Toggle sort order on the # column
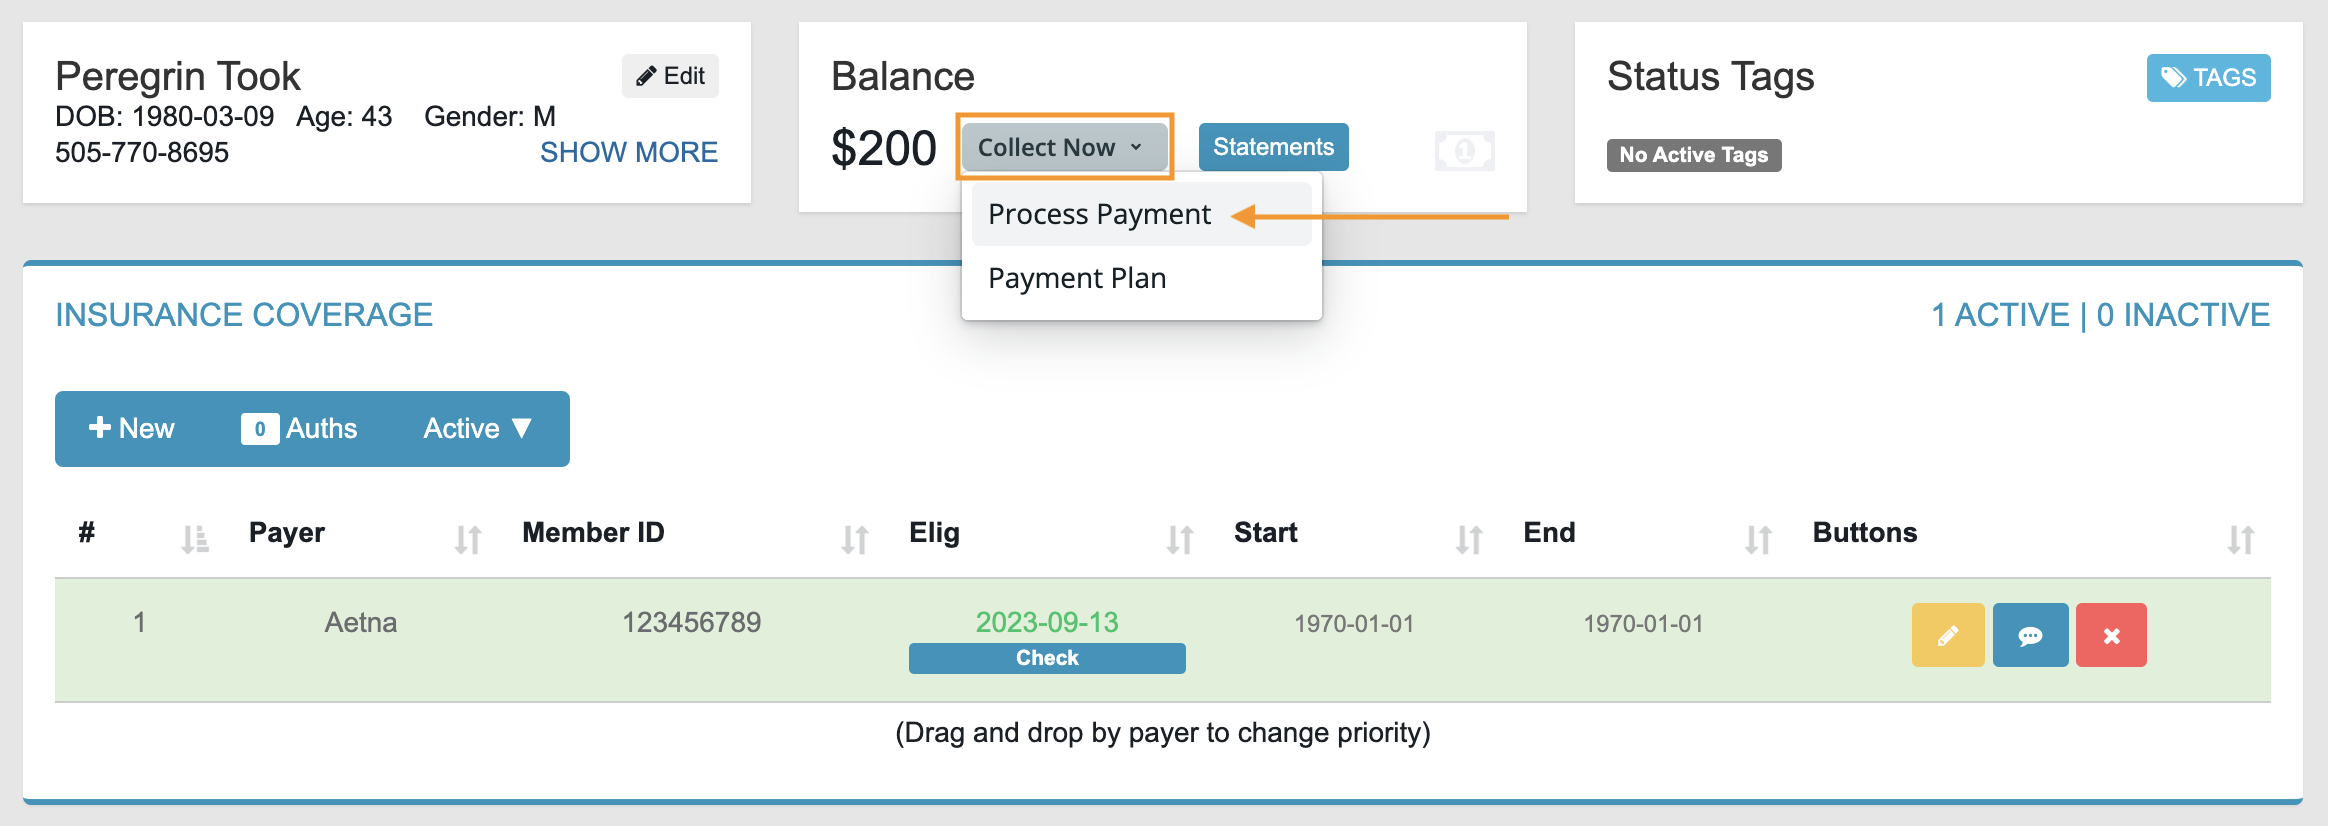Viewport: 2328px width, 826px height. click(193, 537)
